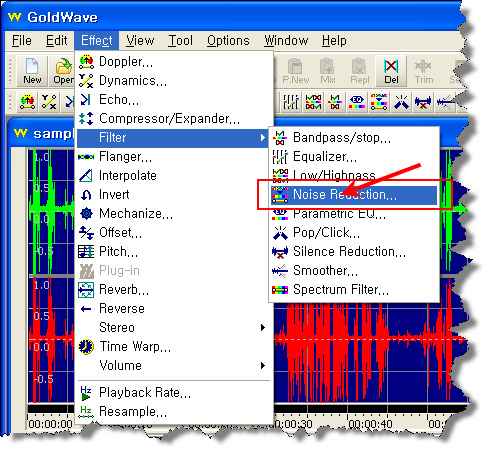485x449 pixels.
Task: Open the File menu
Action: 22,41
